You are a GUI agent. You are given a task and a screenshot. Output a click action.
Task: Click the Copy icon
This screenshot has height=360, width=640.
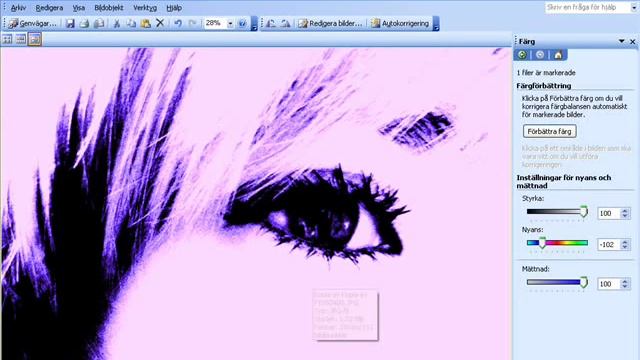pos(131,24)
